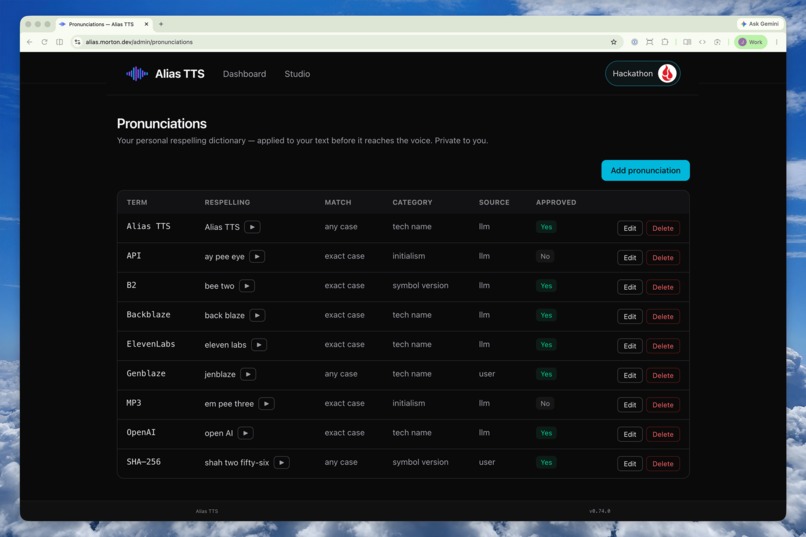Viewport: 806px width, 537px height.
Task: Open the Work profile chip
Action: 750,42
